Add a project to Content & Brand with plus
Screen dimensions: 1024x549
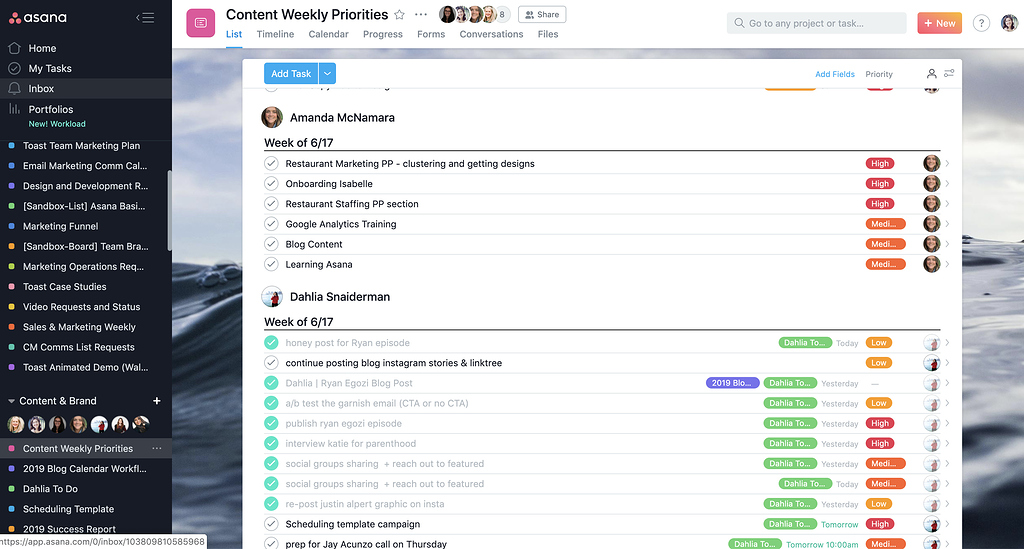(157, 401)
